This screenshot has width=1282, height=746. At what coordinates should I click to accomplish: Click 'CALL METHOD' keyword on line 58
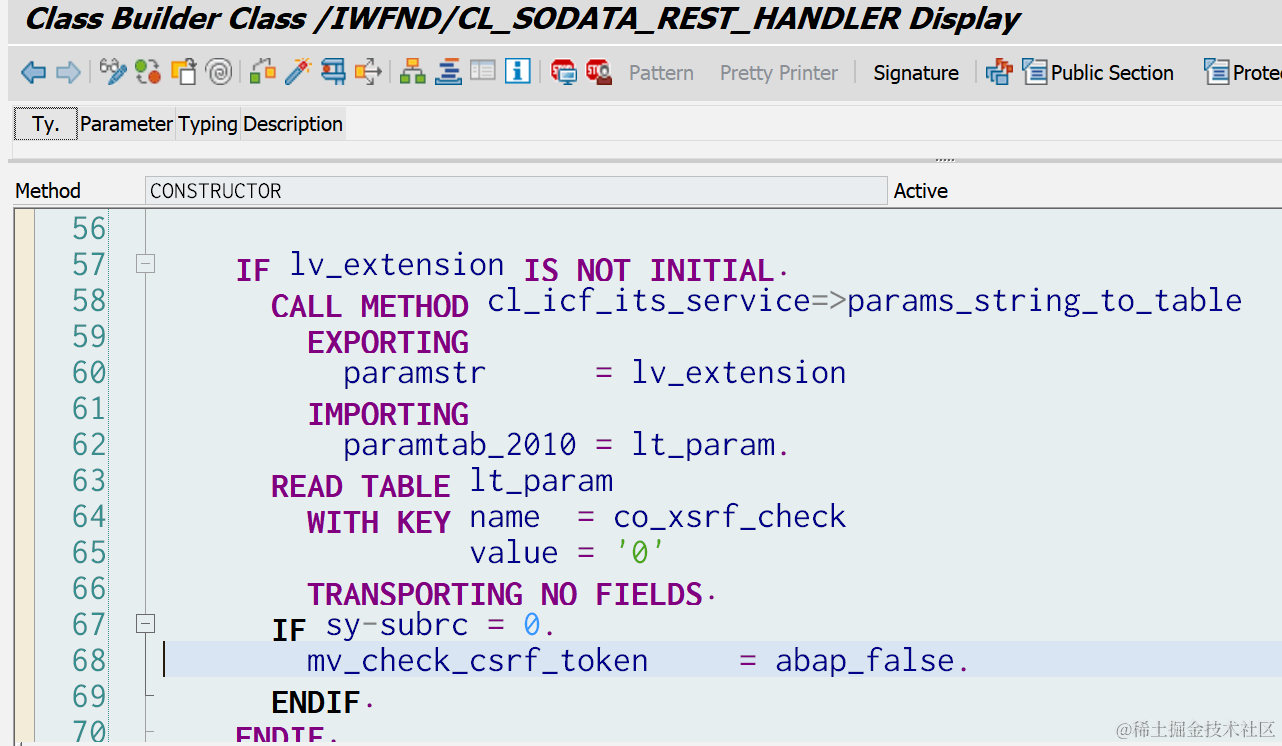pyautogui.click(x=370, y=307)
